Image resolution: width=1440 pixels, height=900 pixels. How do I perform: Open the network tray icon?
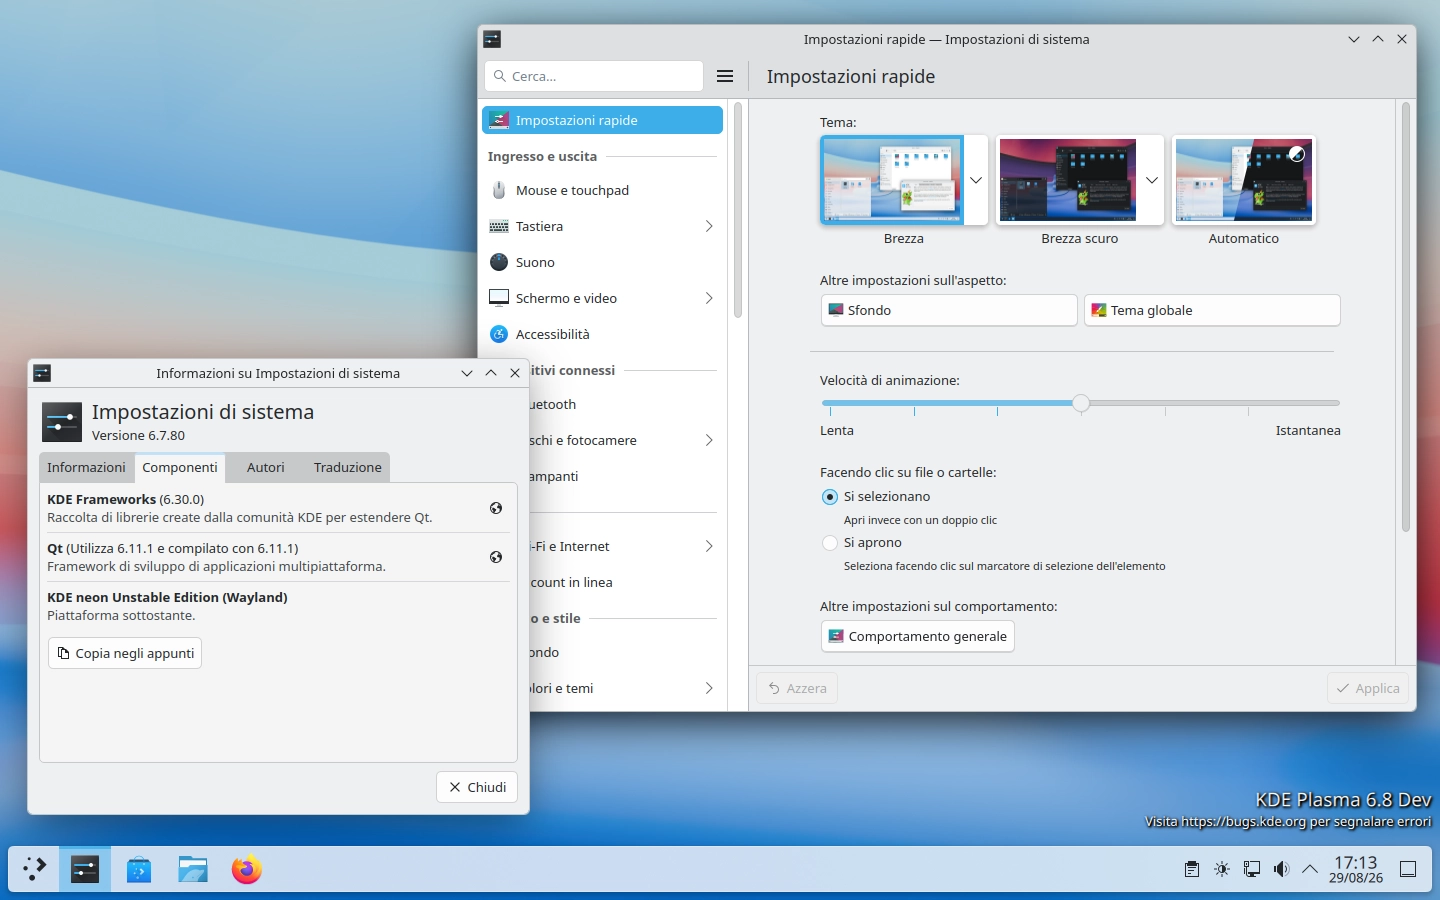point(1251,869)
